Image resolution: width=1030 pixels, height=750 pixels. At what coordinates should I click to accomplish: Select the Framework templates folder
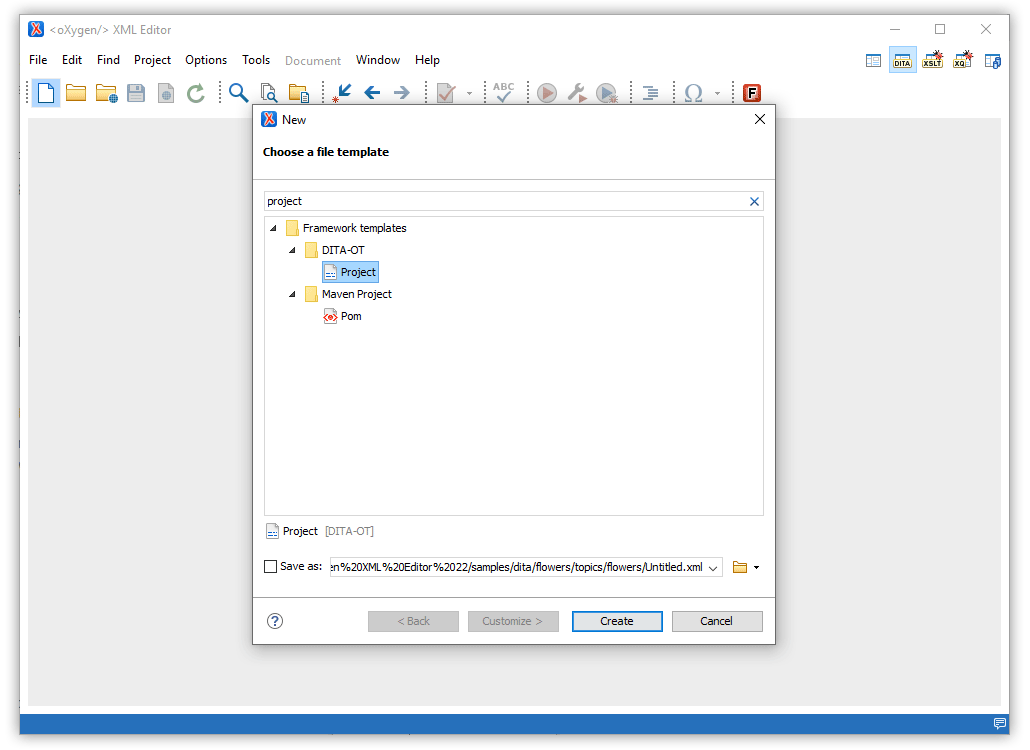point(346,228)
